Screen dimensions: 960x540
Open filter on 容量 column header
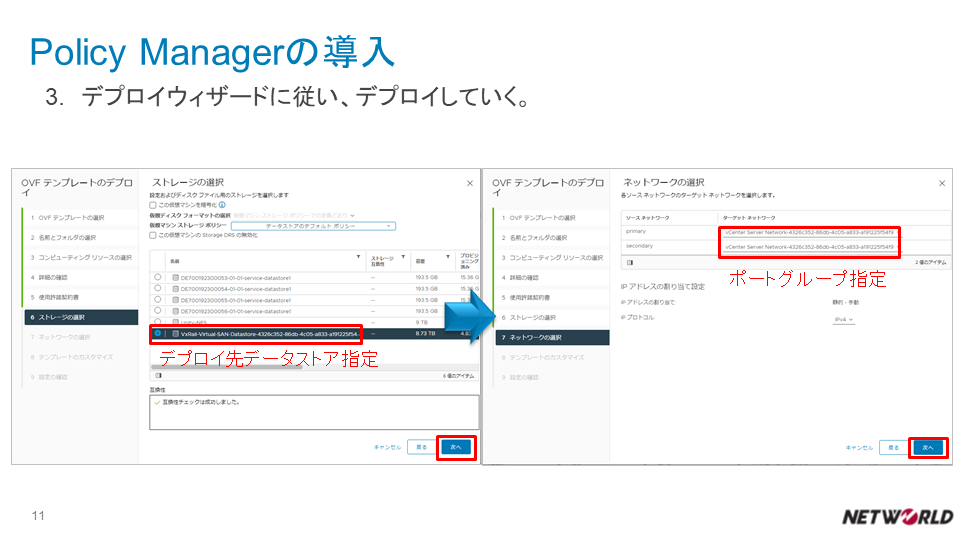pos(448,257)
